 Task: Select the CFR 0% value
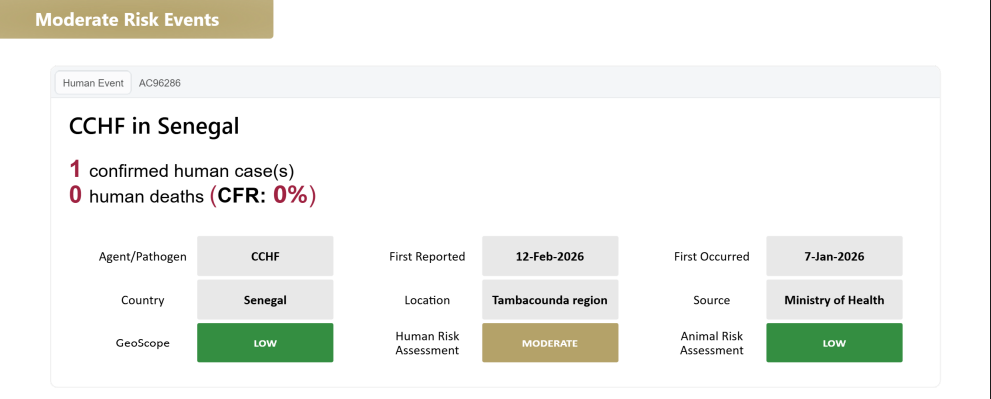coord(290,196)
